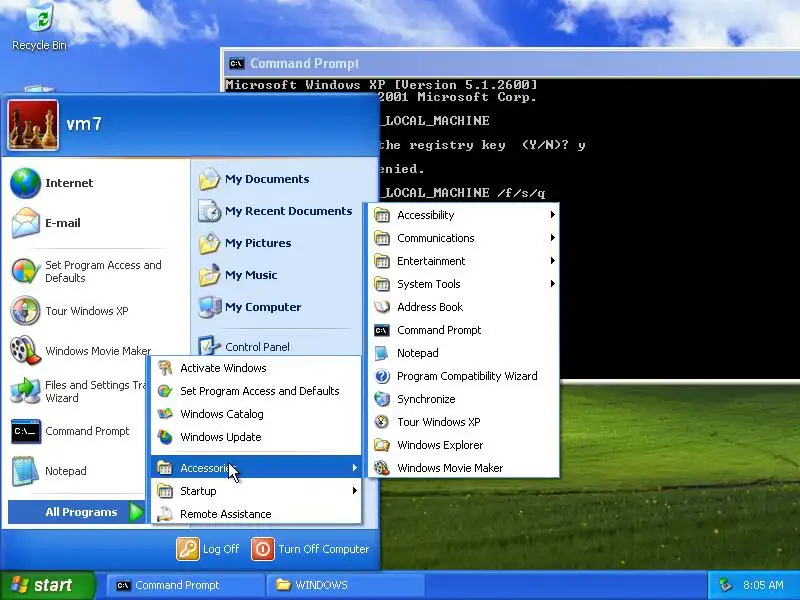800x600 pixels.
Task: Open Files and Settings Transfer Wizard icon
Action: pyautogui.click(x=25, y=391)
